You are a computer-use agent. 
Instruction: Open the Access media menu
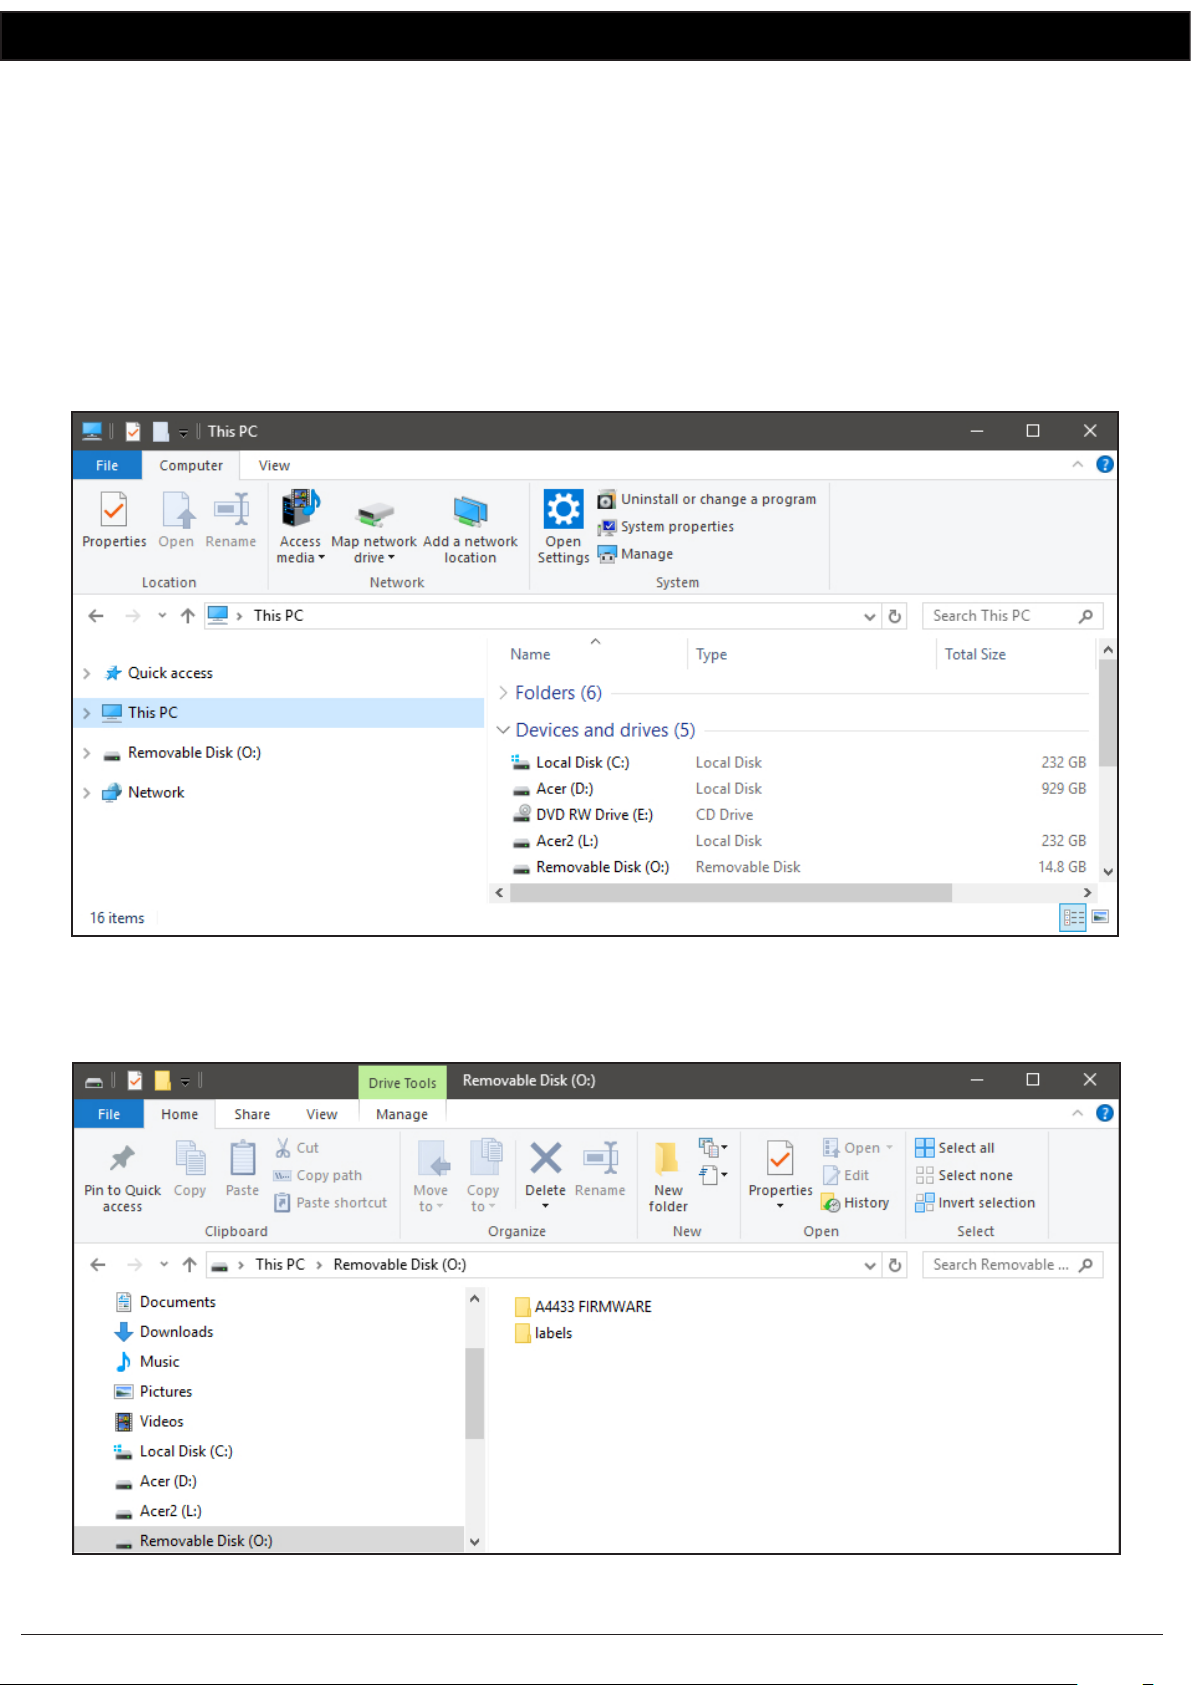coord(300,527)
